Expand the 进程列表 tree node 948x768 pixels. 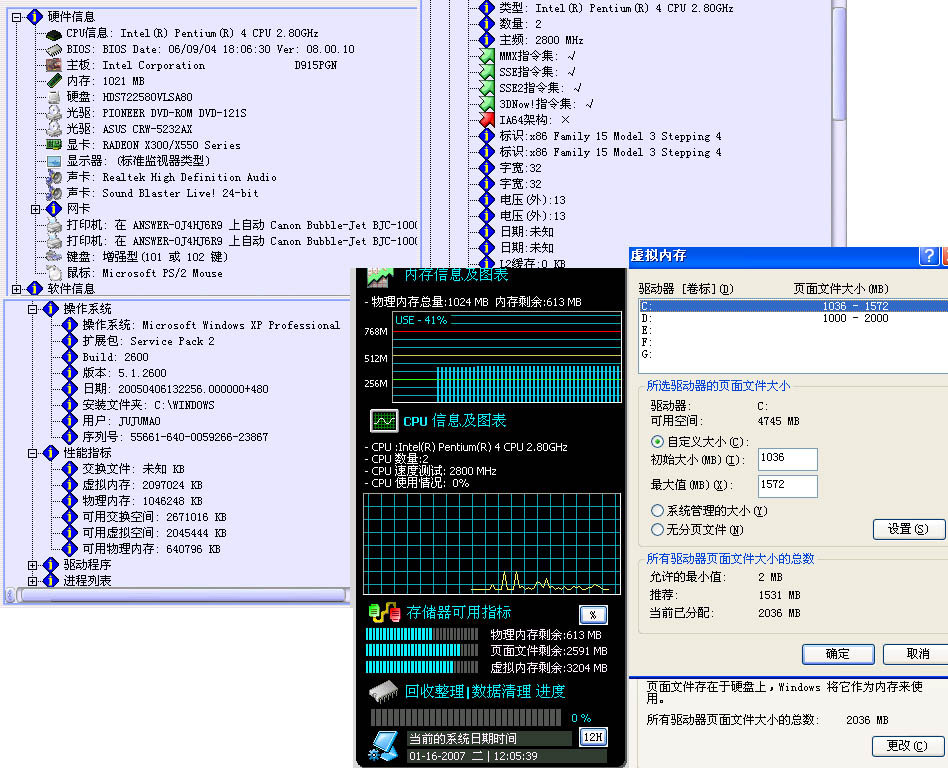tap(33, 581)
